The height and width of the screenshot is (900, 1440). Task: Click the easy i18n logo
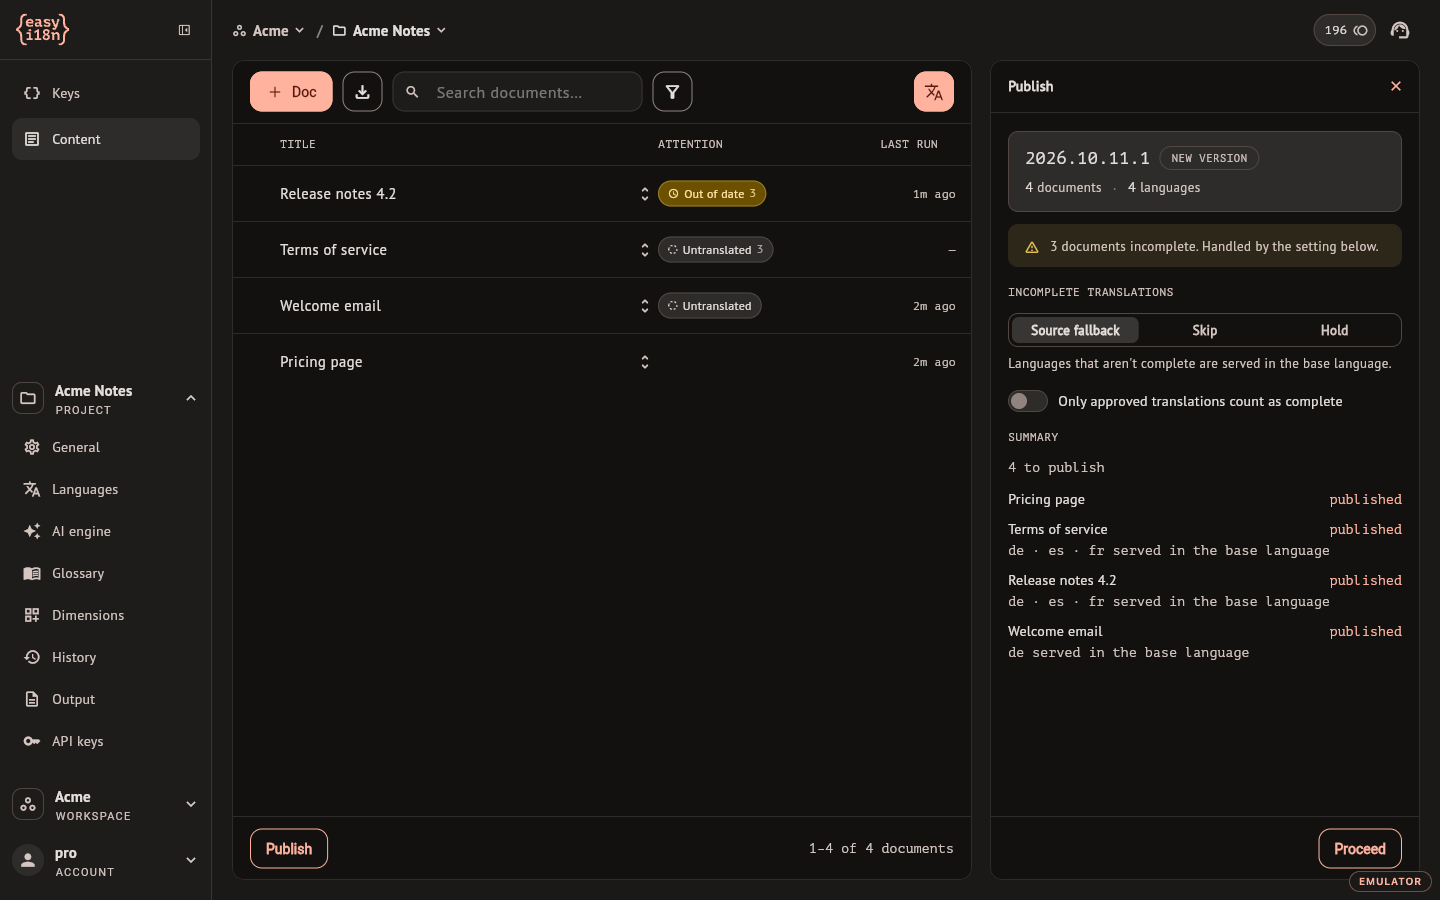click(x=43, y=30)
